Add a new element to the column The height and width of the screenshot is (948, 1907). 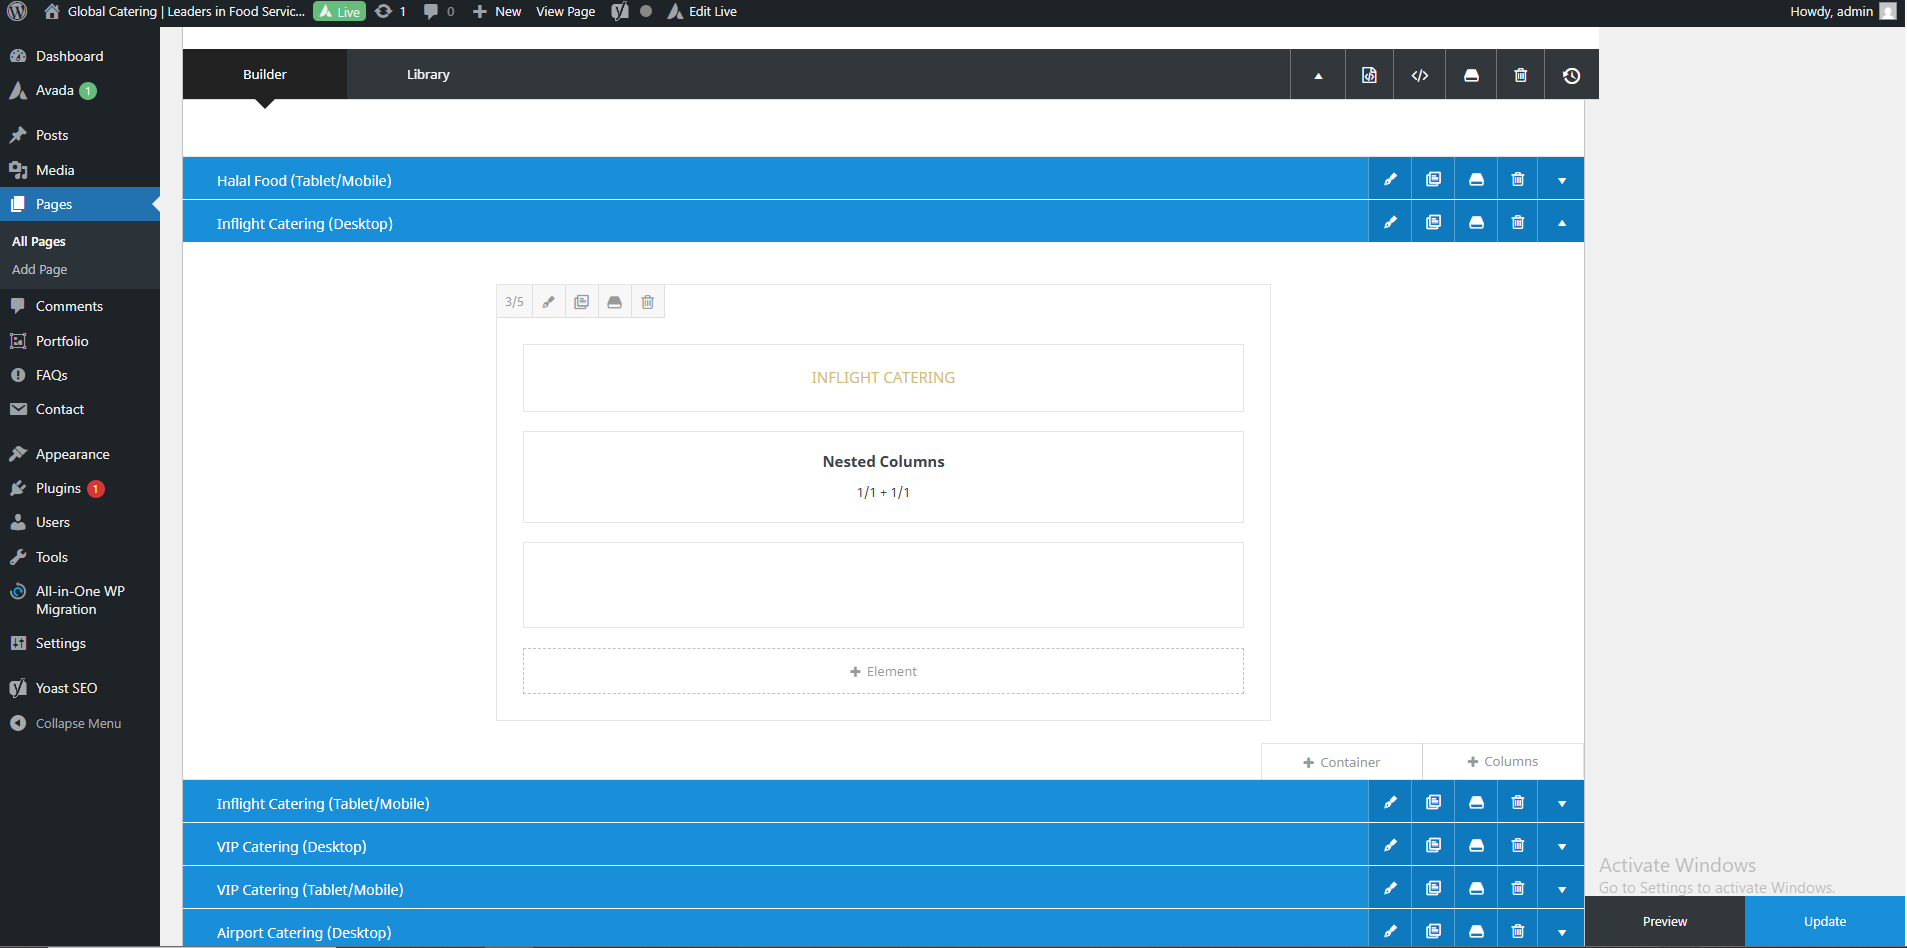point(883,671)
